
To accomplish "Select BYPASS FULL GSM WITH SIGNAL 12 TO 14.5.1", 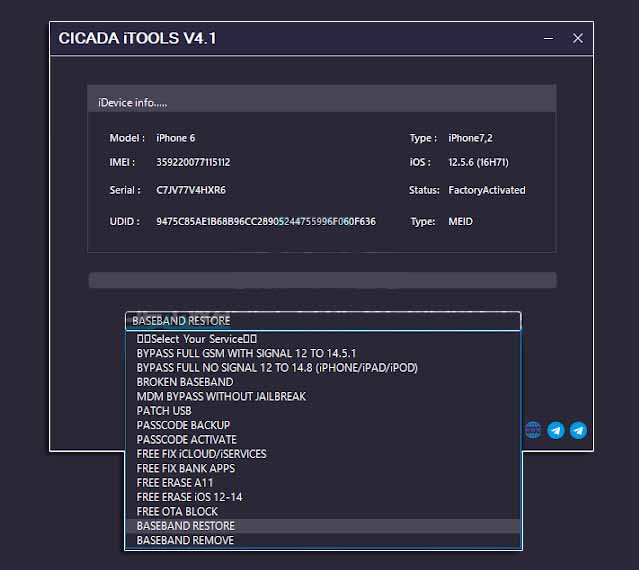I will pyautogui.click(x=323, y=353).
